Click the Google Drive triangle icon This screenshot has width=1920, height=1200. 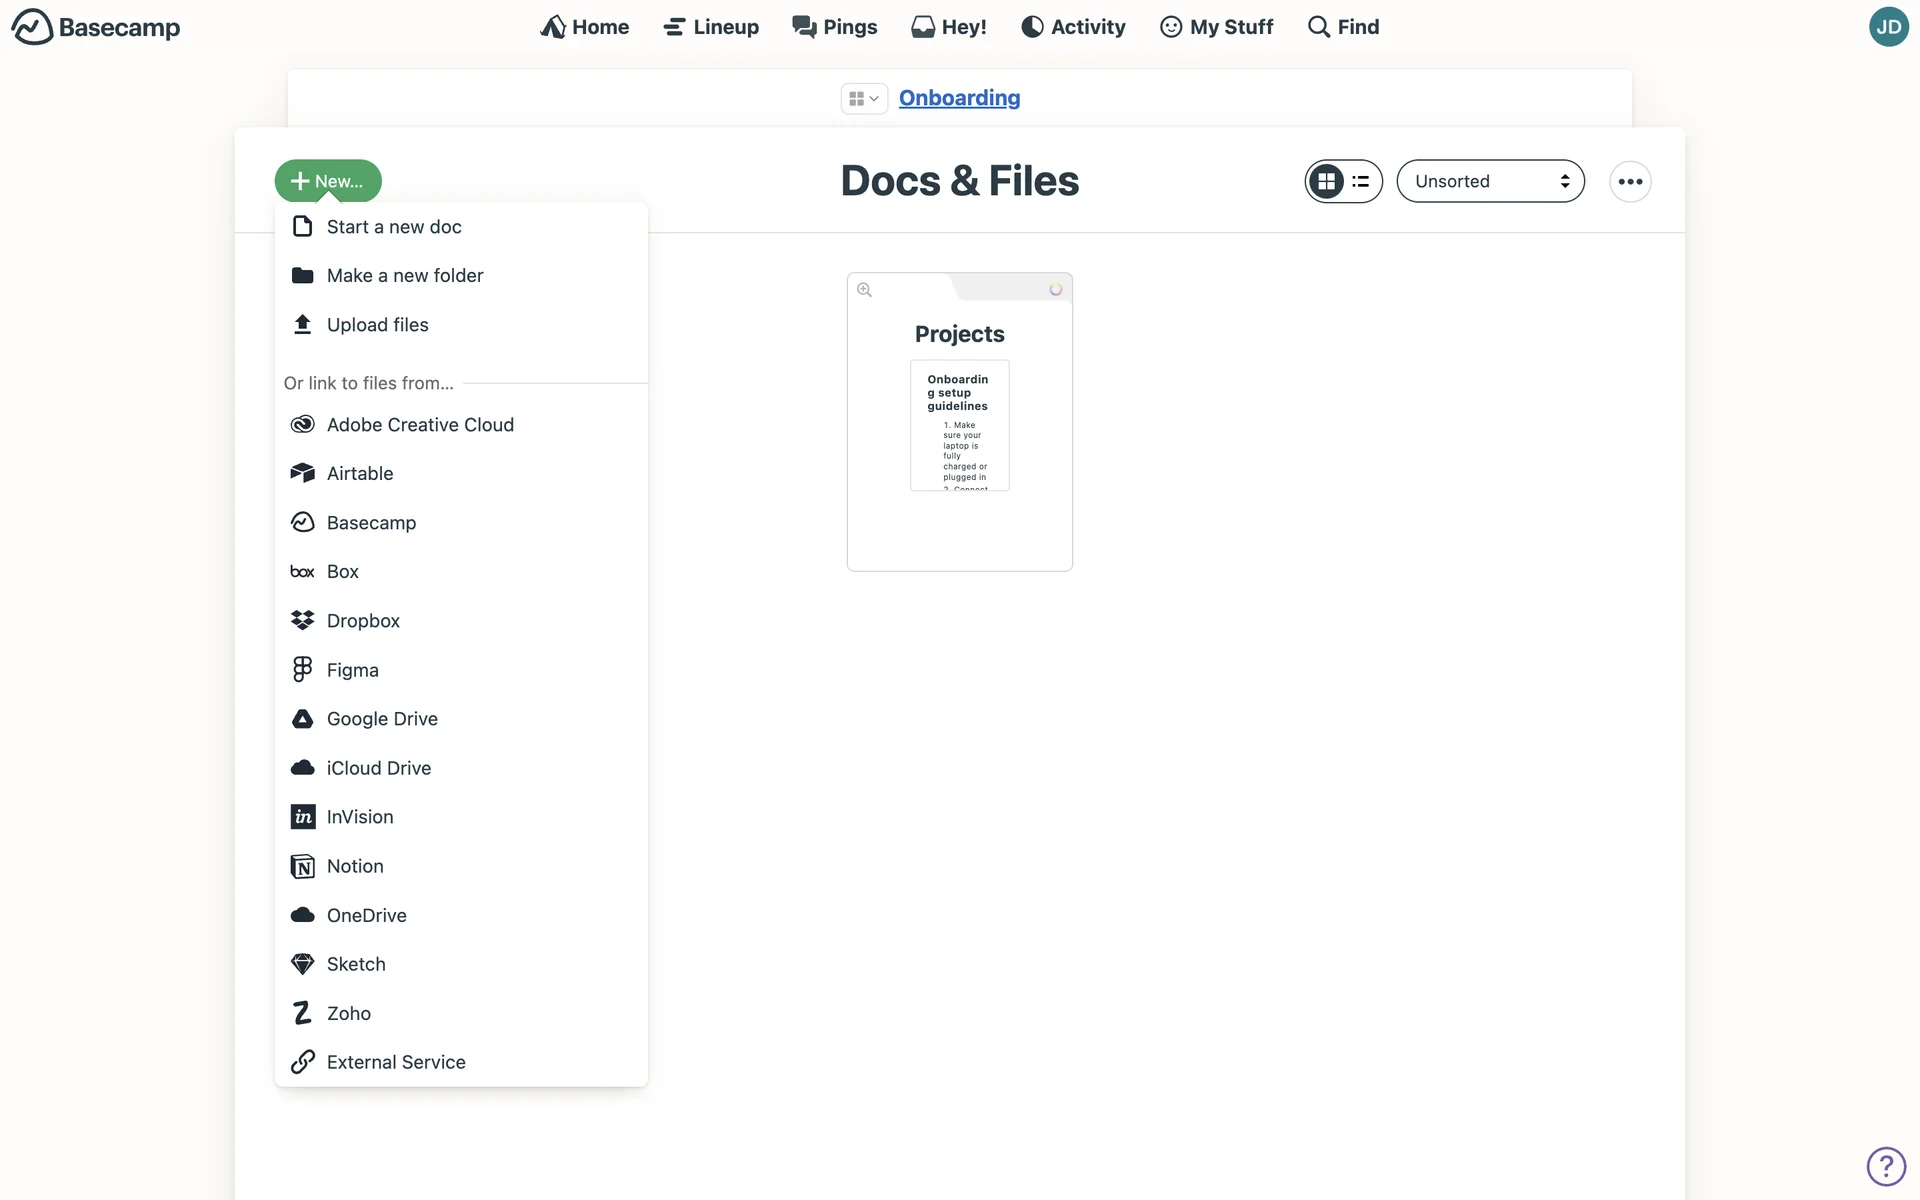pyautogui.click(x=302, y=718)
